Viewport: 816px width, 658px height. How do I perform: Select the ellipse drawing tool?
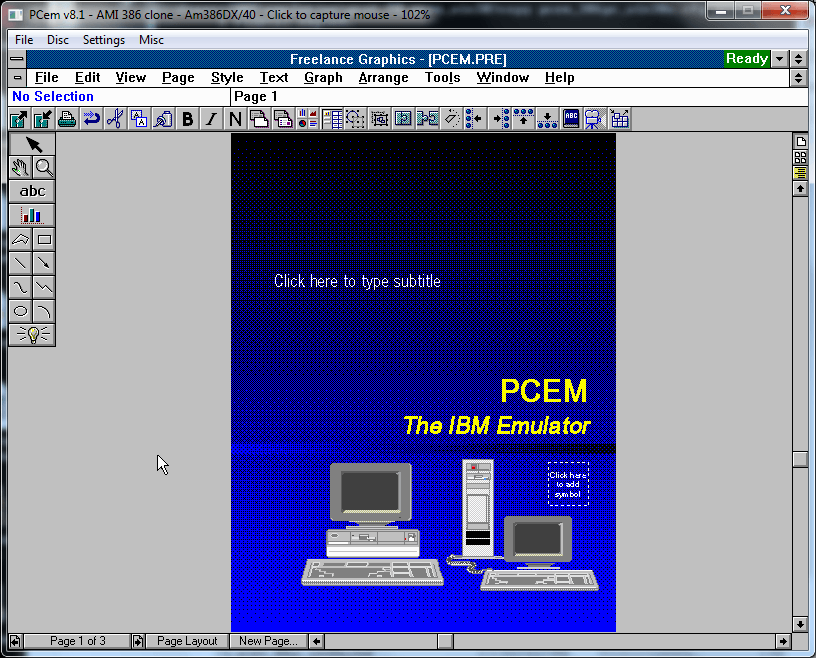20,311
